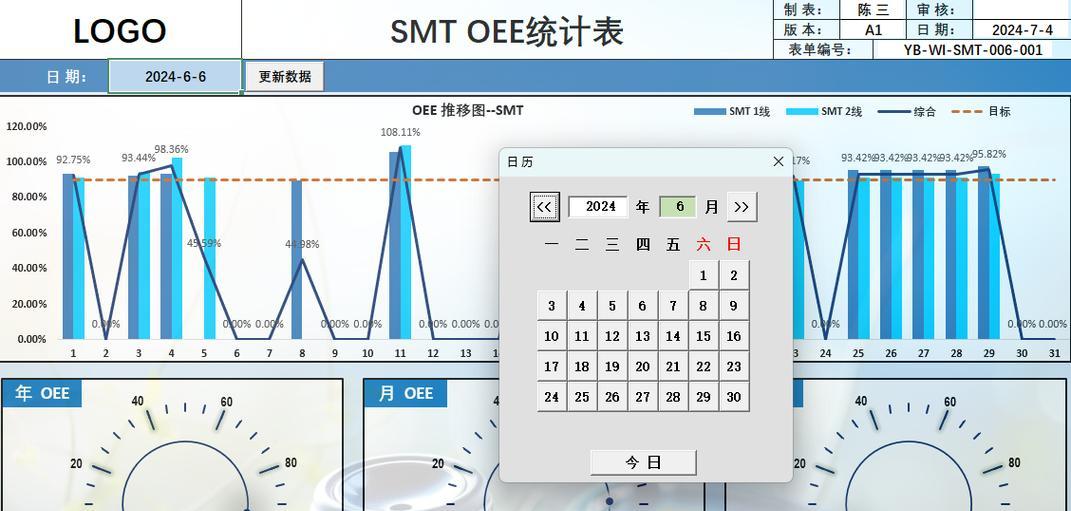Choose day 15 in the calendar
The image size is (1071, 511).
(704, 336)
